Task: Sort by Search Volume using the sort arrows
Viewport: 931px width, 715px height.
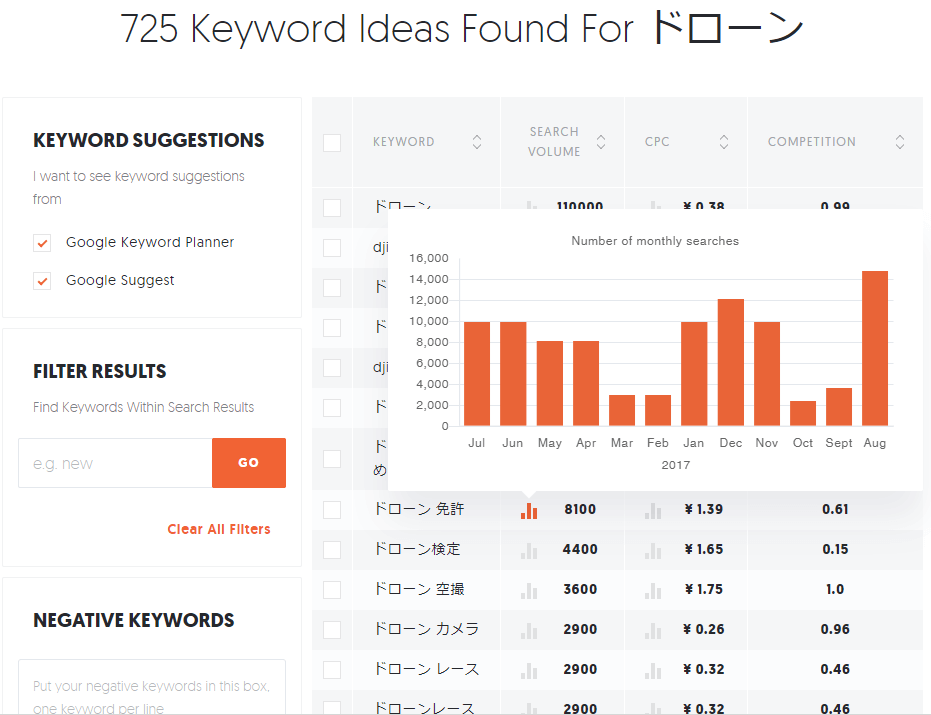Action: tap(601, 142)
